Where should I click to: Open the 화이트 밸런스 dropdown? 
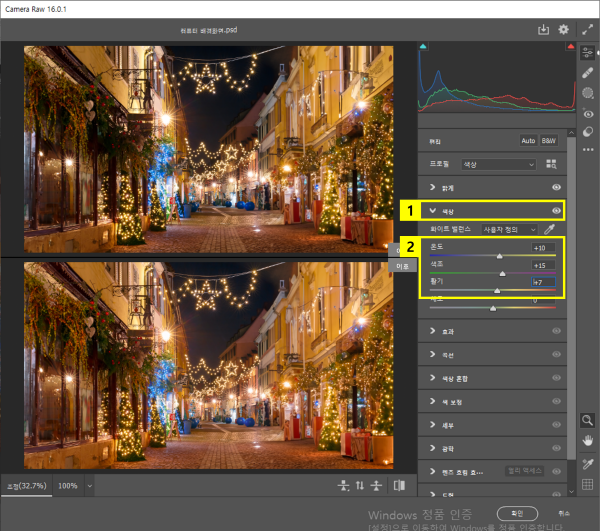510,229
